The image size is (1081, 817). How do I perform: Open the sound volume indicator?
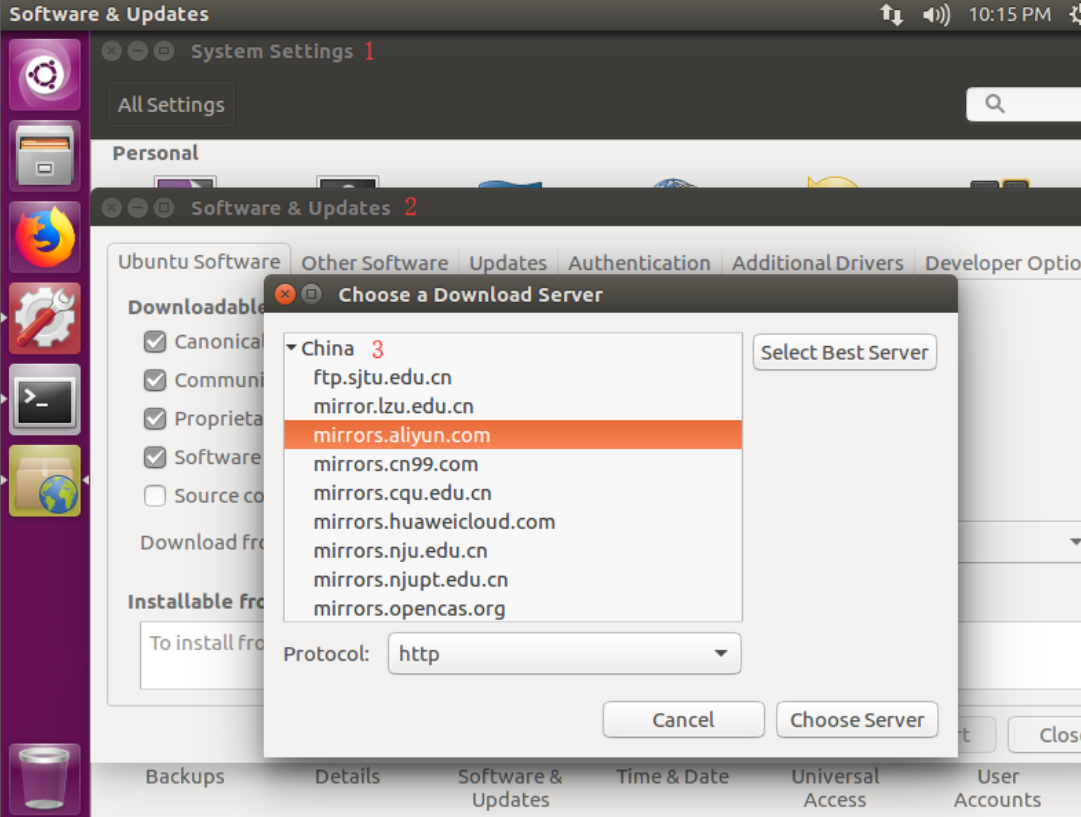click(x=936, y=14)
